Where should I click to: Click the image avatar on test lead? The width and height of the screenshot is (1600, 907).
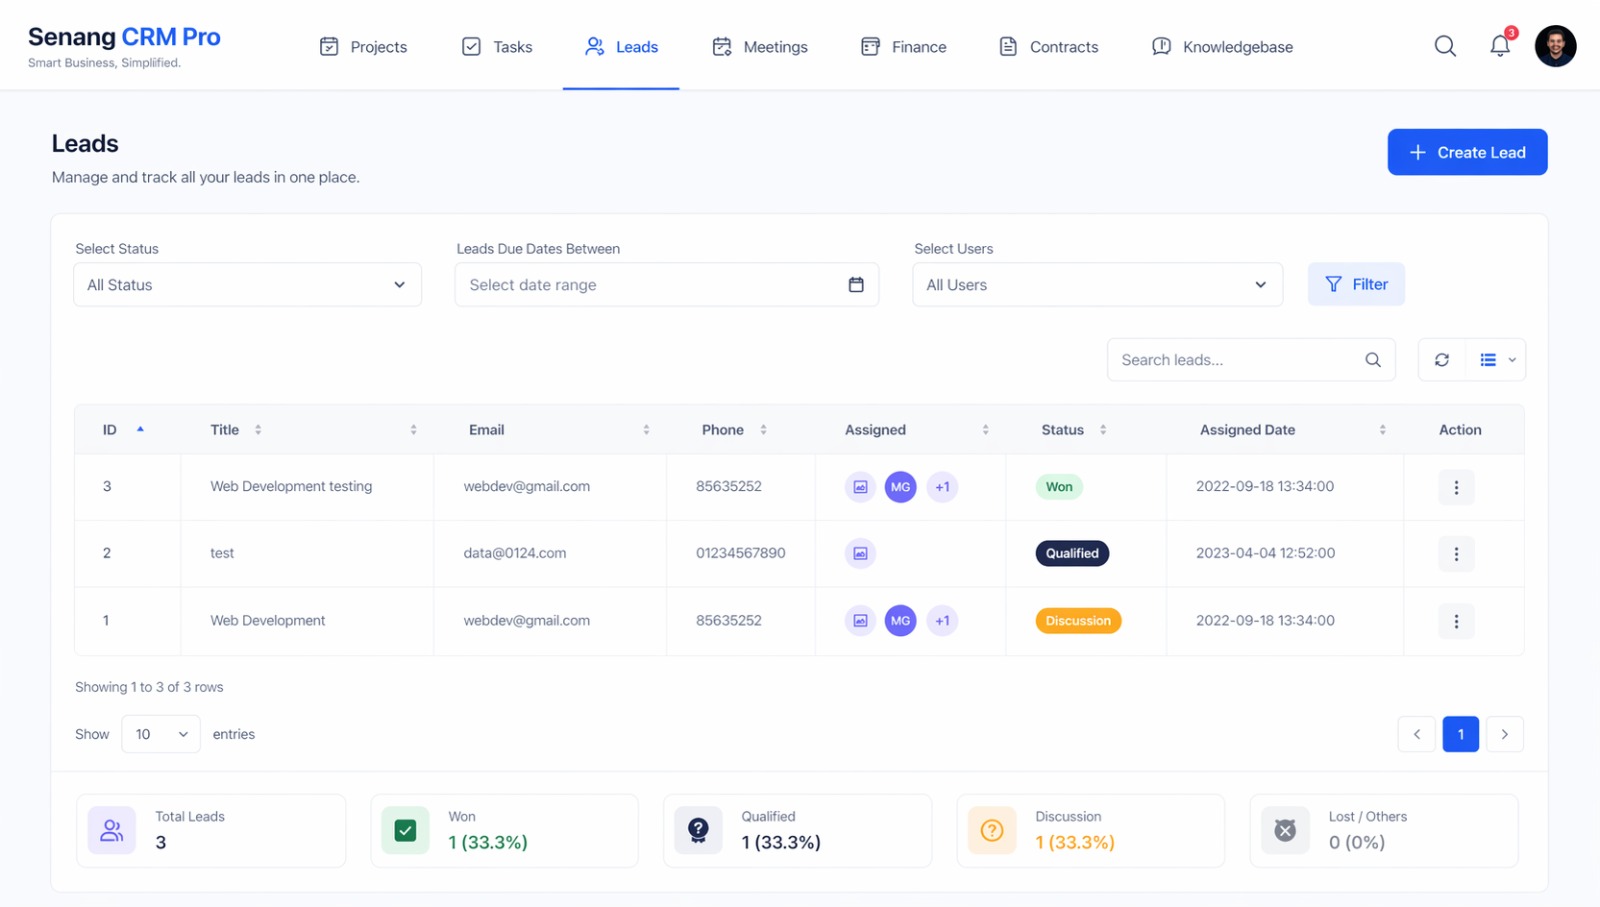pyautogui.click(x=860, y=553)
